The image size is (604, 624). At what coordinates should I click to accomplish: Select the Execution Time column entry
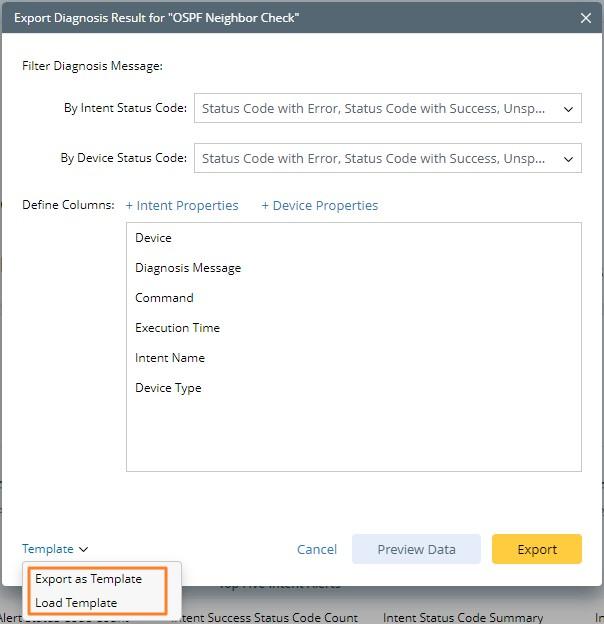[177, 328]
